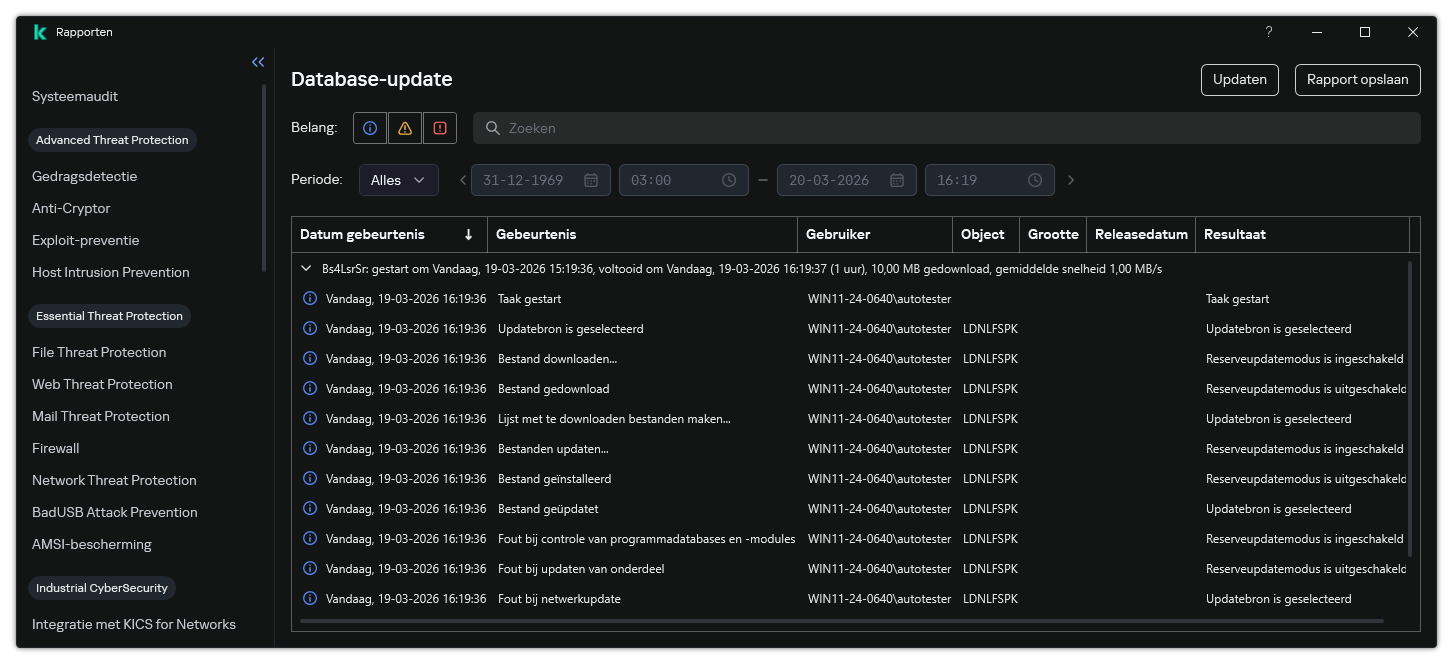Screen dimensions: 1453x664
Task: Select Firewall in the sidebar
Action: click(x=56, y=448)
